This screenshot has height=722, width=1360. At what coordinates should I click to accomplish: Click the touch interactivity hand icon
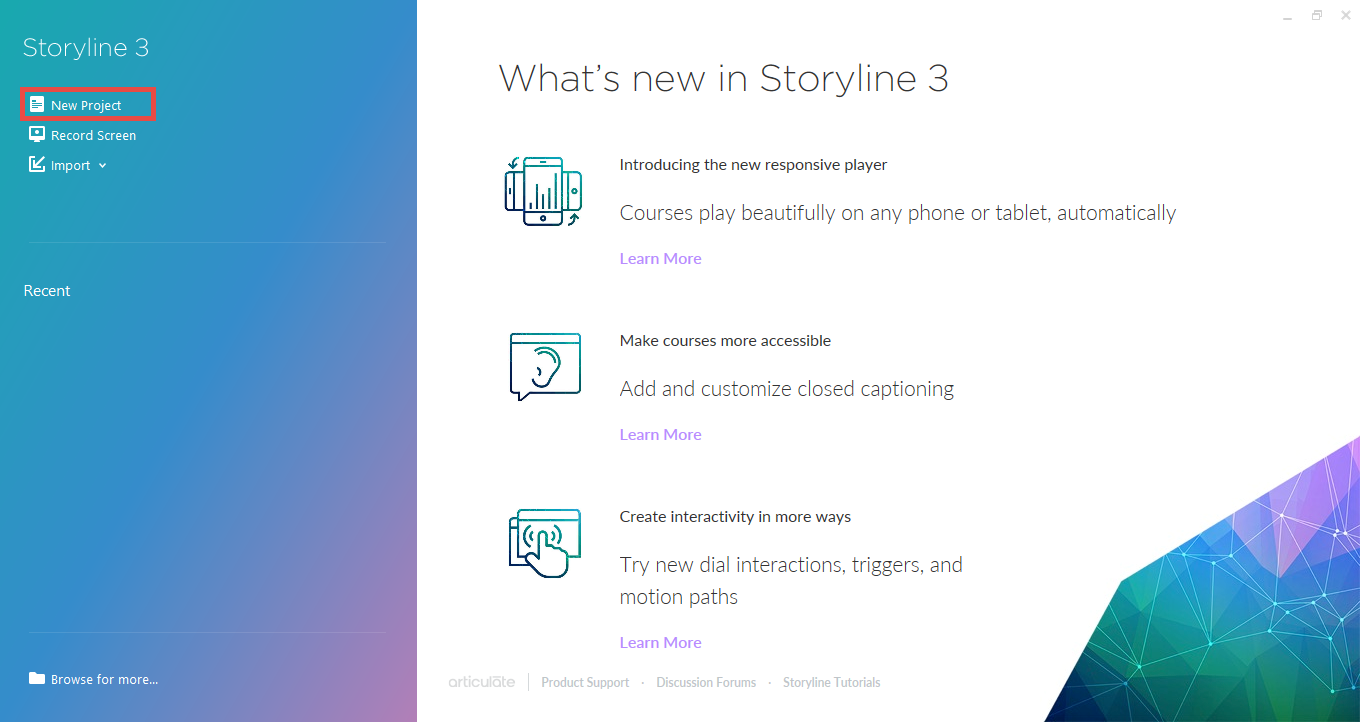[543, 543]
